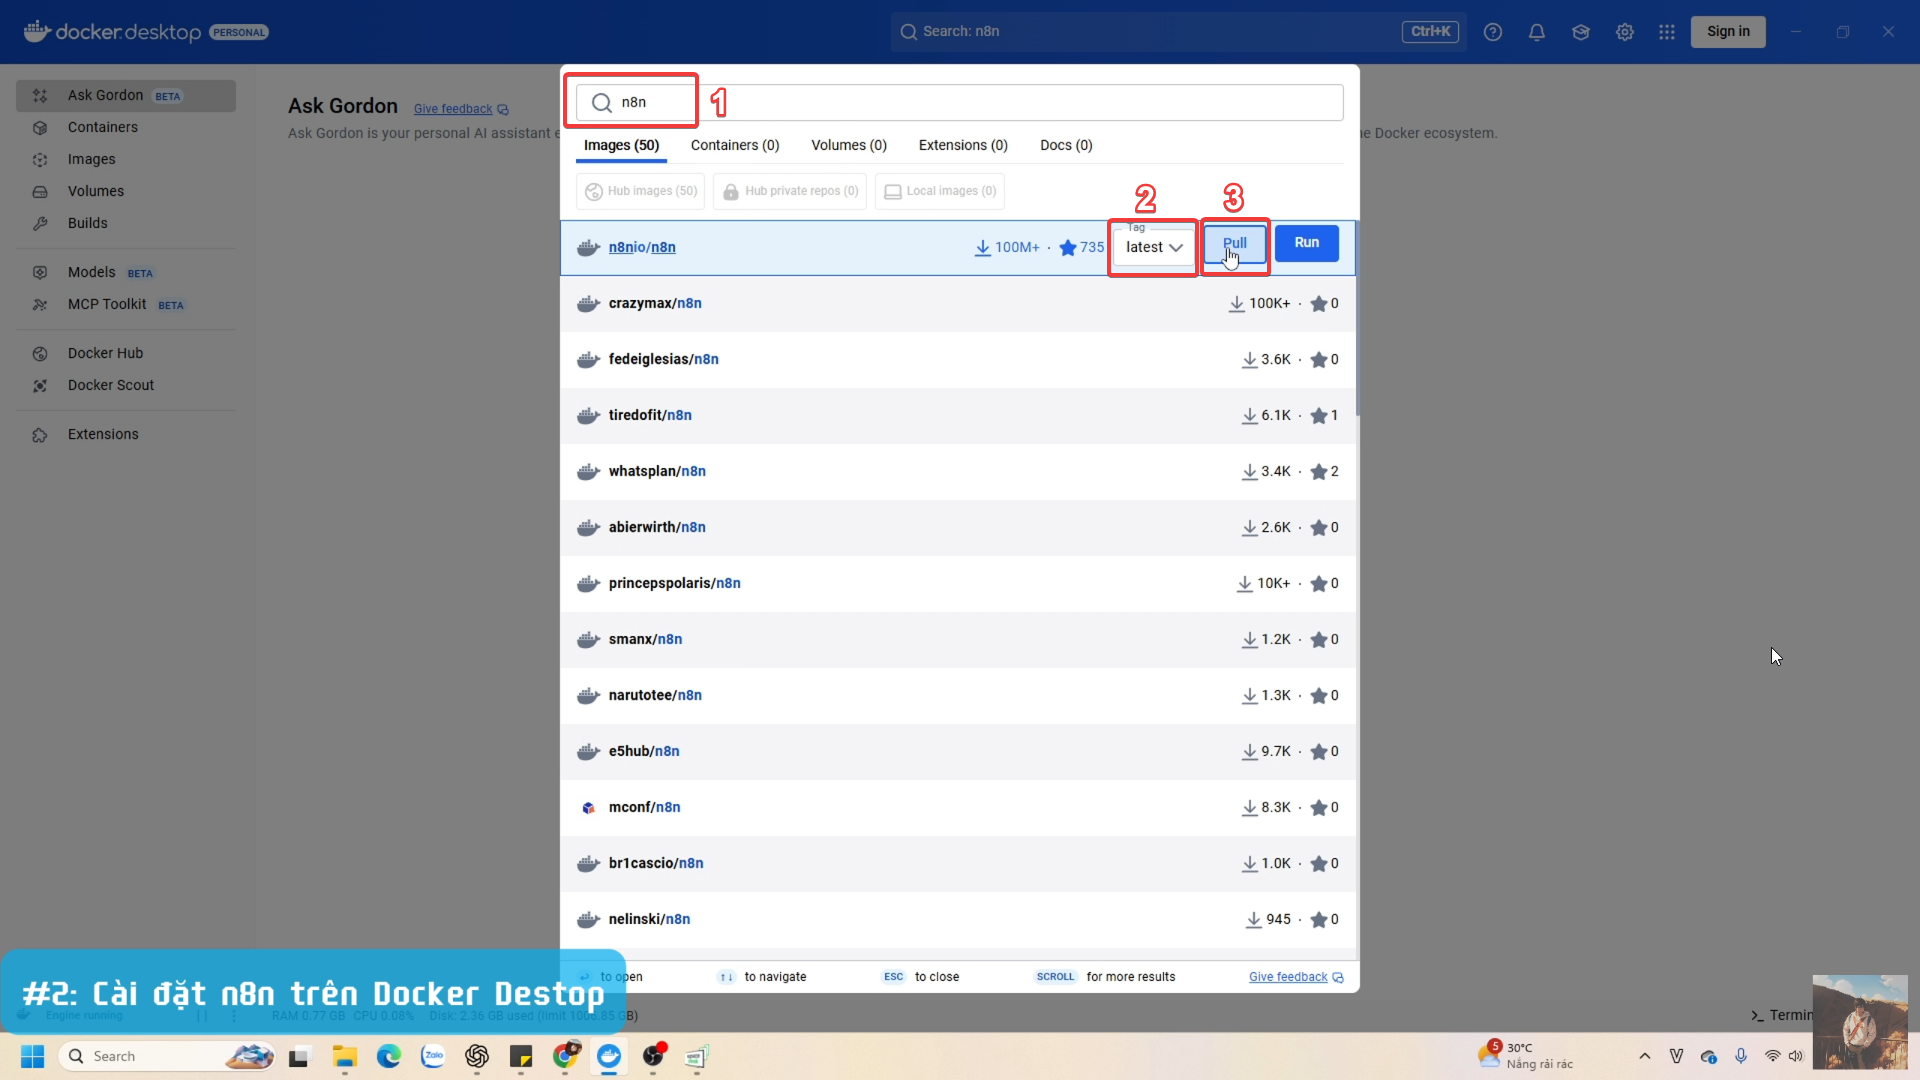This screenshot has height=1080, width=1920.
Task: Go to Volumes in sidebar
Action: pyautogui.click(x=126, y=191)
